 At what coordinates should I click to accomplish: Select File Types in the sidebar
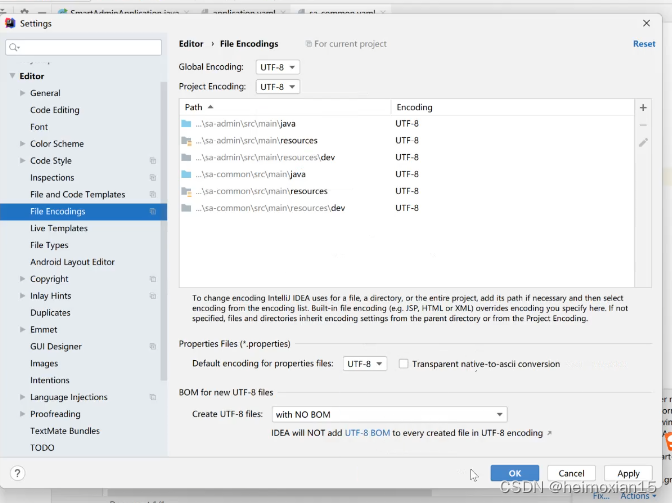coord(49,245)
